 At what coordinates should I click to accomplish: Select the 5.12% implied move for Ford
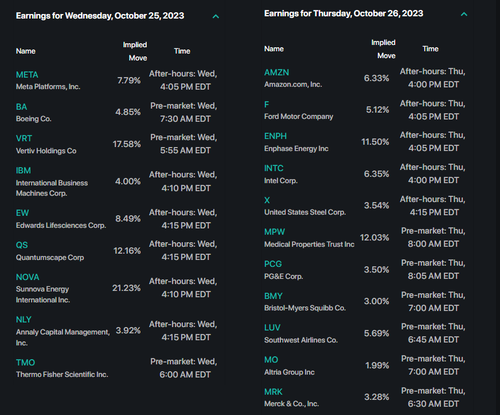(378, 110)
